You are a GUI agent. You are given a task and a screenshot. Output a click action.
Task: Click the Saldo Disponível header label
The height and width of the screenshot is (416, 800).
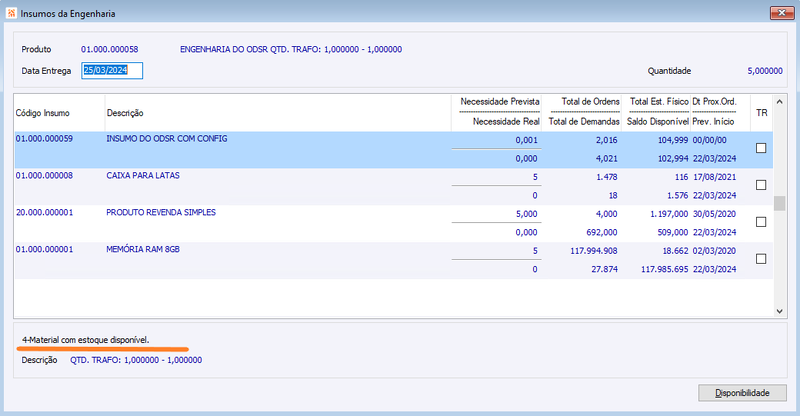658,121
